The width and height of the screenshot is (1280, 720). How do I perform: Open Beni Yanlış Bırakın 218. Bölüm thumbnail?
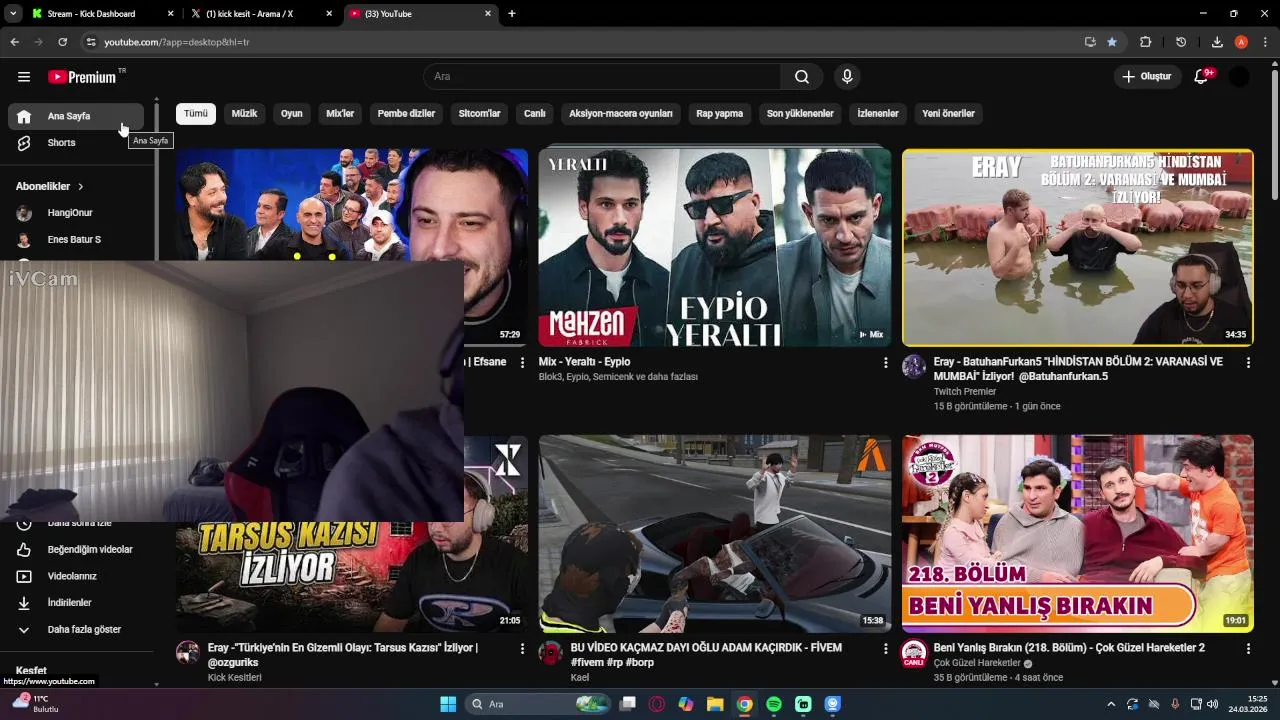[x=1077, y=533]
